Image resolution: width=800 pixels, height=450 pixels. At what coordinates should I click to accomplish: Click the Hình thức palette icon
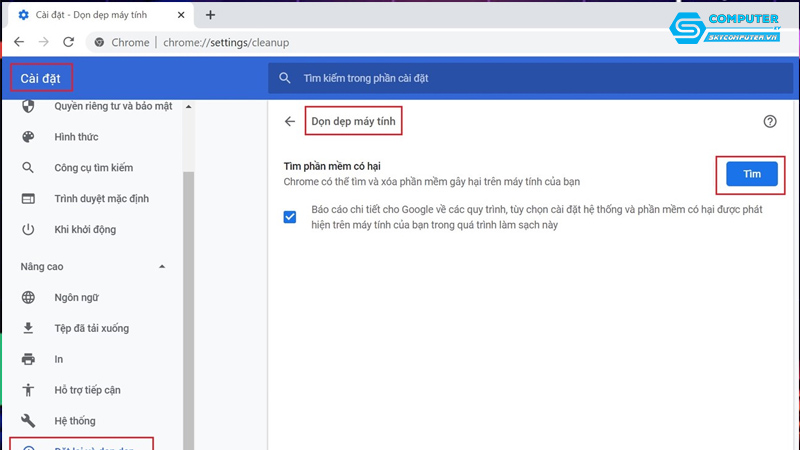click(x=28, y=137)
